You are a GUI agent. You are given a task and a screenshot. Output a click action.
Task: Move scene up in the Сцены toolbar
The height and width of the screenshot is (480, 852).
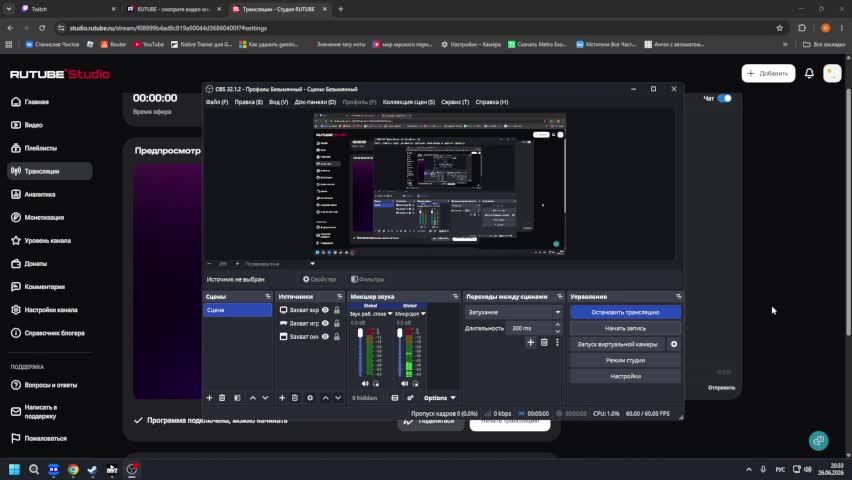pos(253,398)
